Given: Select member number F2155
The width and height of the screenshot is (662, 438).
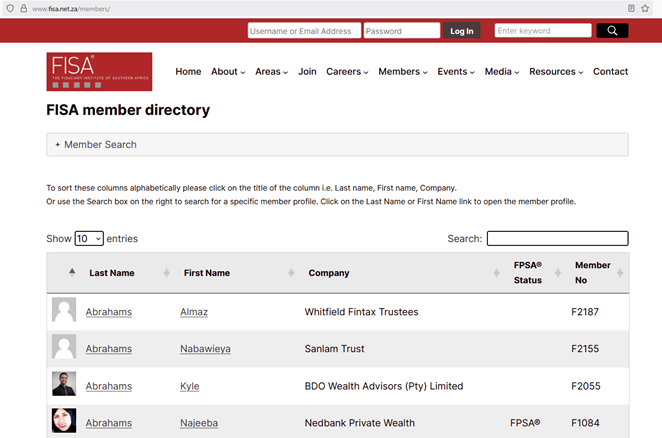Looking at the screenshot, I should tap(585, 348).
